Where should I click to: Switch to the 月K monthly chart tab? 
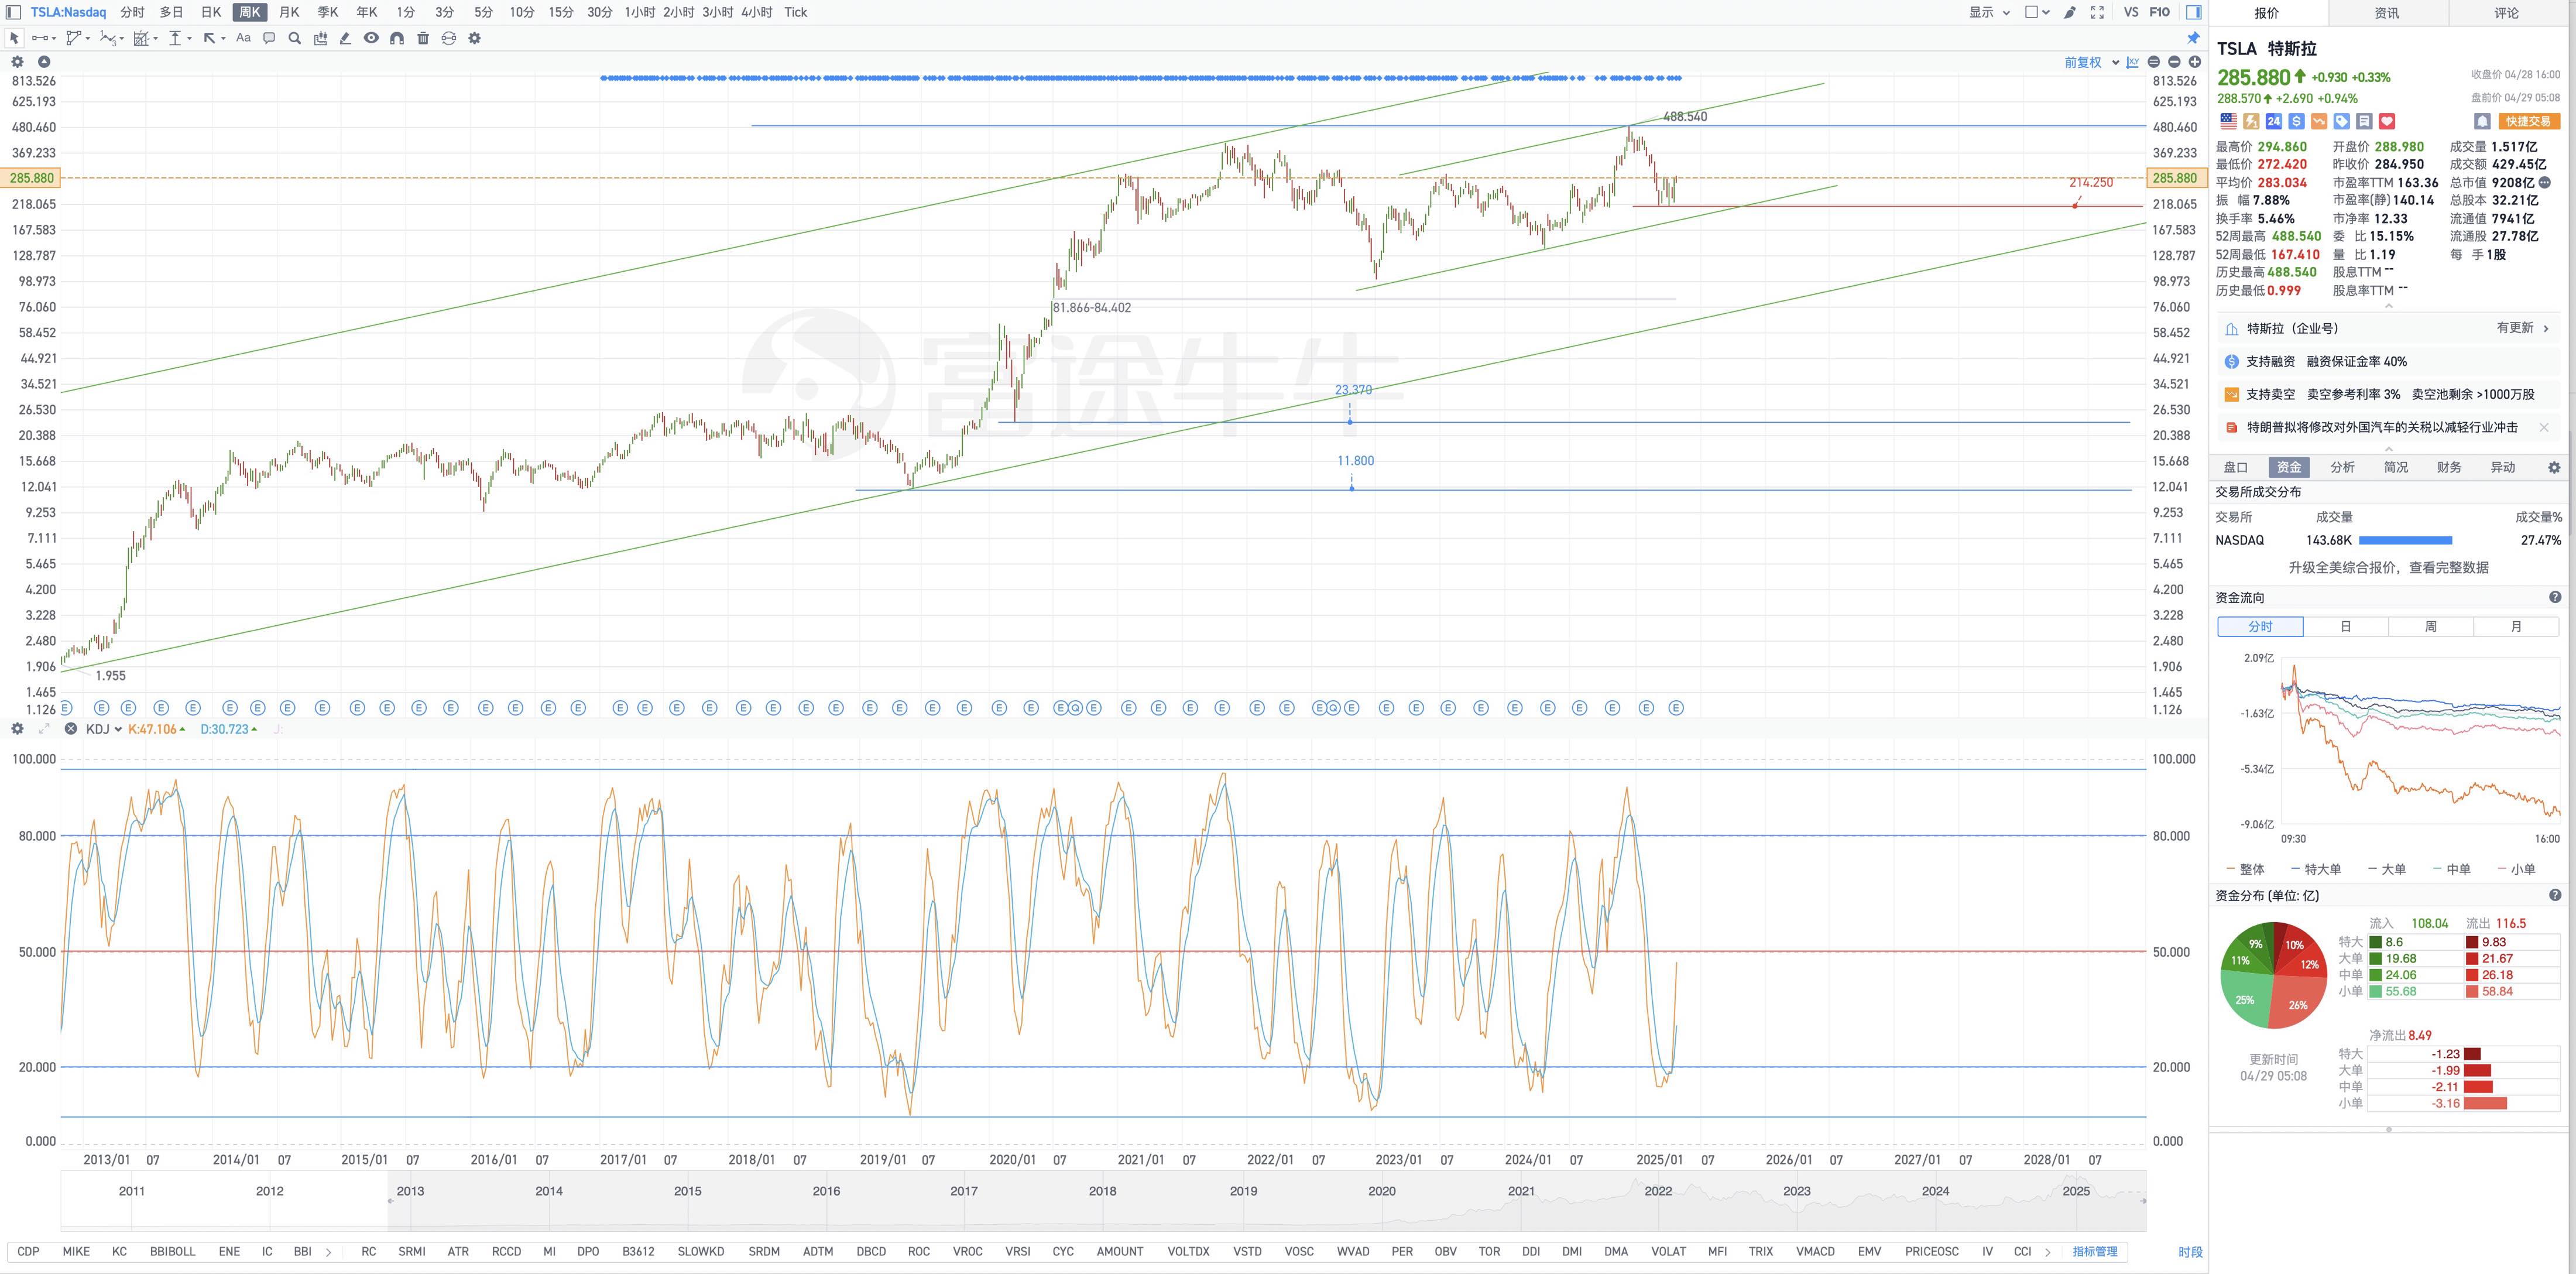point(289,12)
